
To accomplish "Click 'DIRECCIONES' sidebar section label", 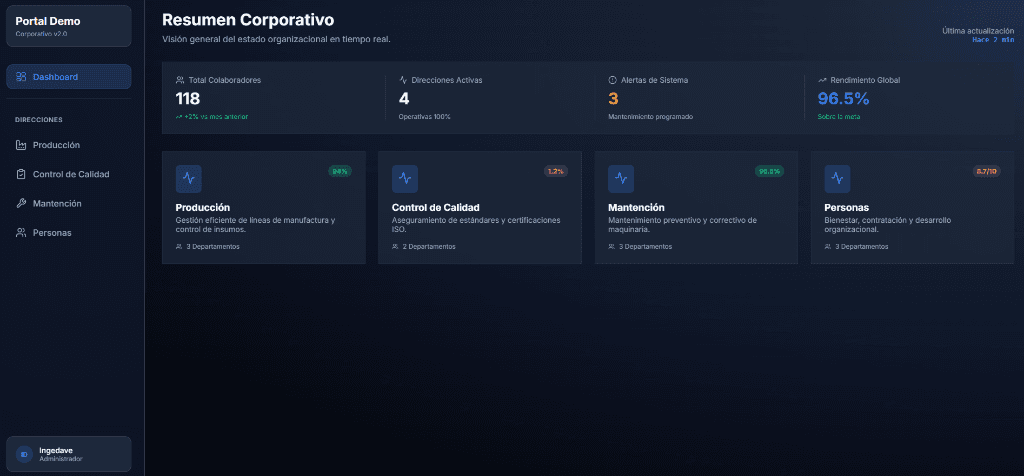I will point(39,120).
